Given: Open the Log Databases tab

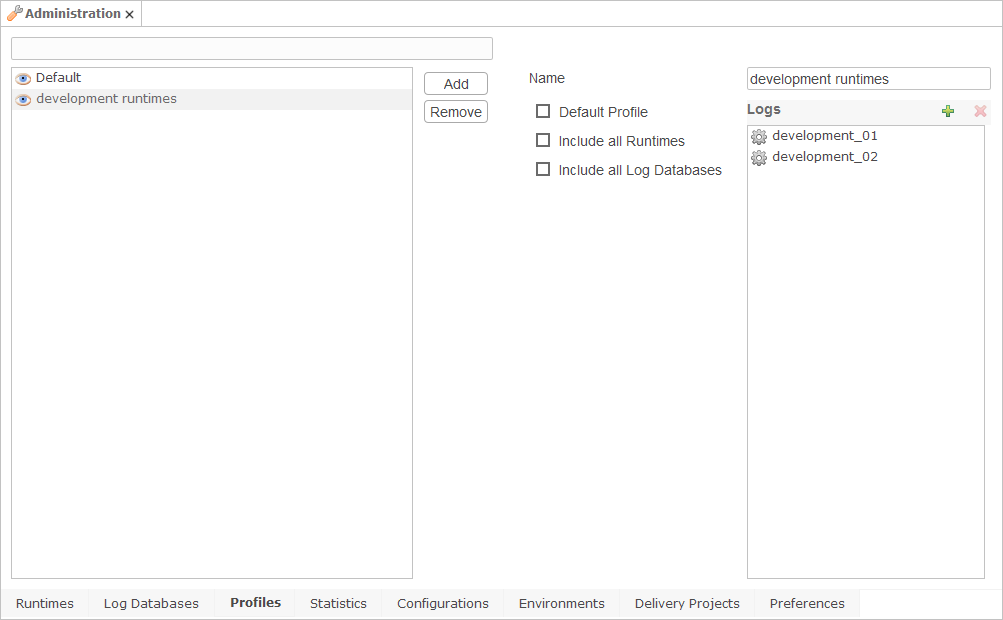Looking at the screenshot, I should coord(151,603).
